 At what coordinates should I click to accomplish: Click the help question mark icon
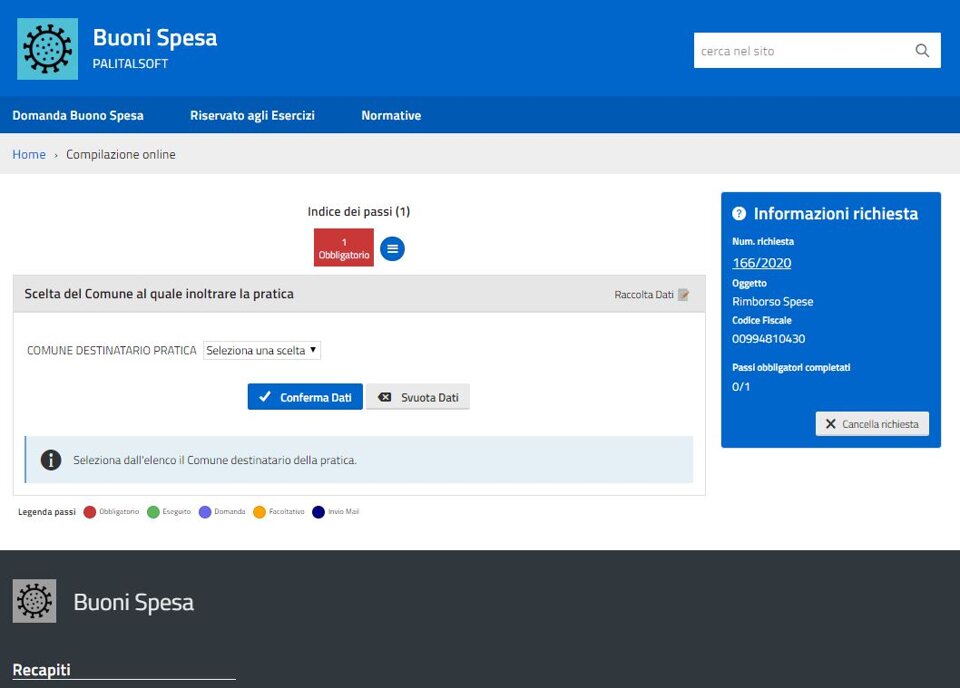[x=739, y=214]
